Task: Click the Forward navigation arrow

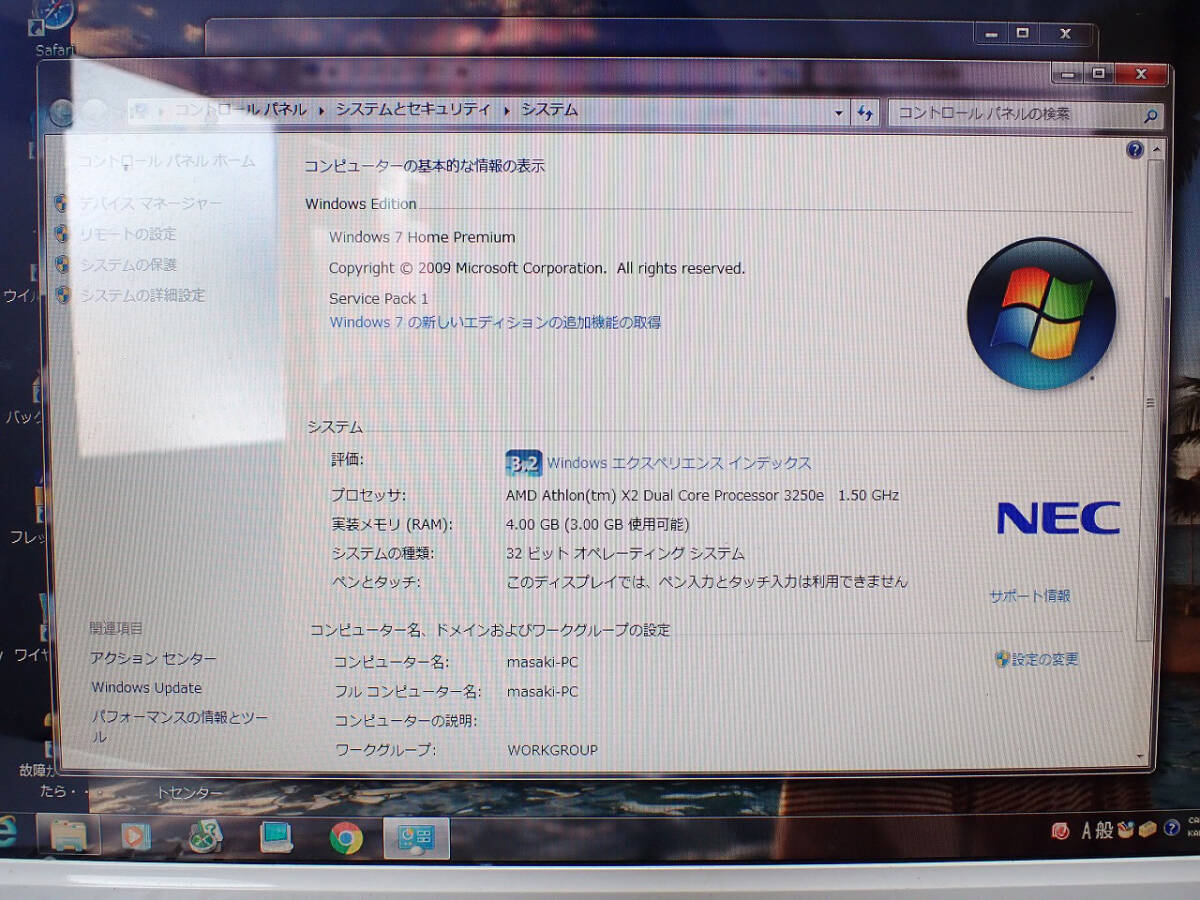Action: click(95, 111)
